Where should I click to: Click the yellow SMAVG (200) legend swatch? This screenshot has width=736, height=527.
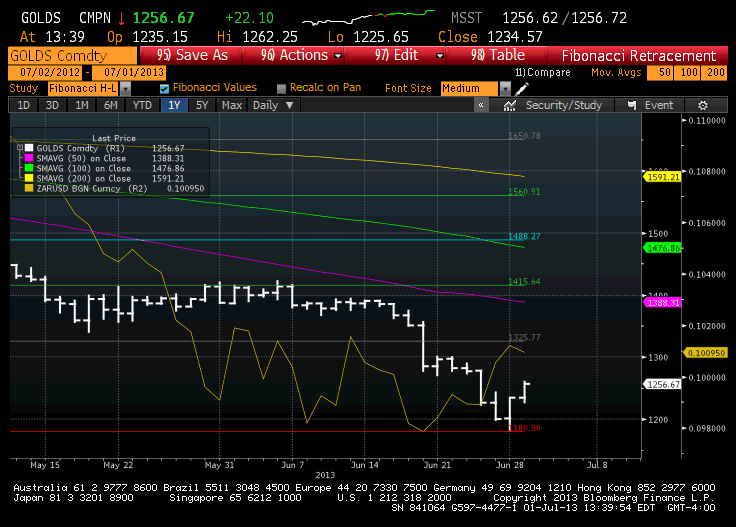click(x=29, y=178)
